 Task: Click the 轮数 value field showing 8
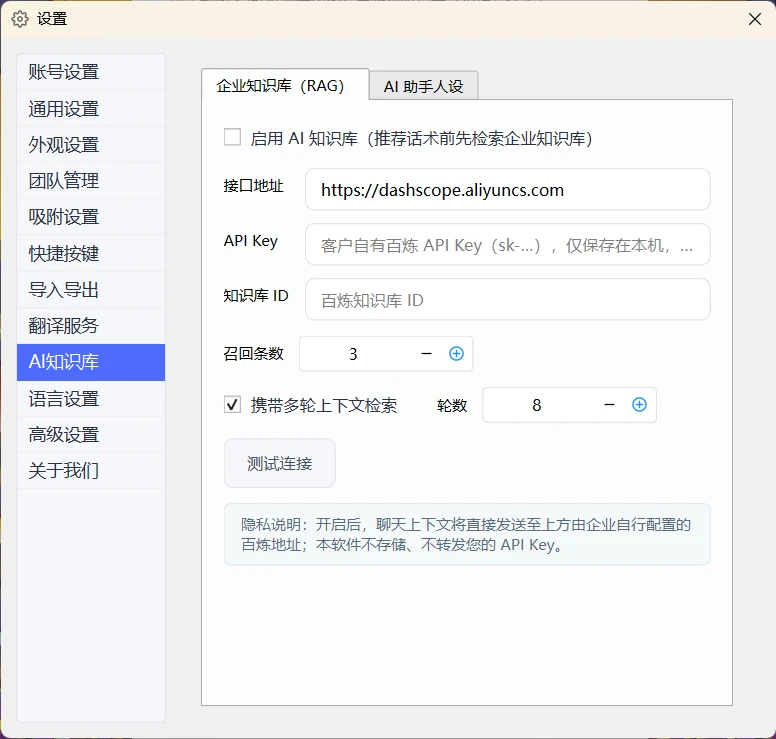click(536, 405)
